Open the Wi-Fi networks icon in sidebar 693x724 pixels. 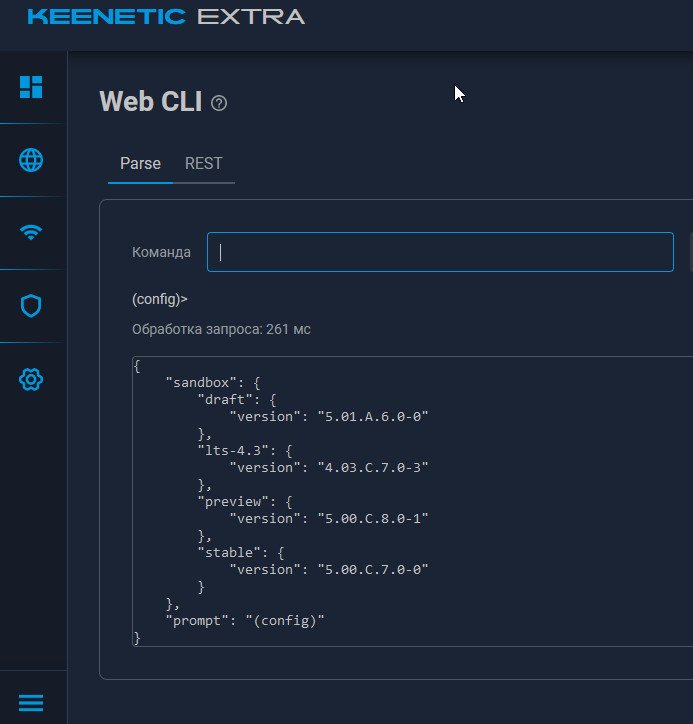32,233
